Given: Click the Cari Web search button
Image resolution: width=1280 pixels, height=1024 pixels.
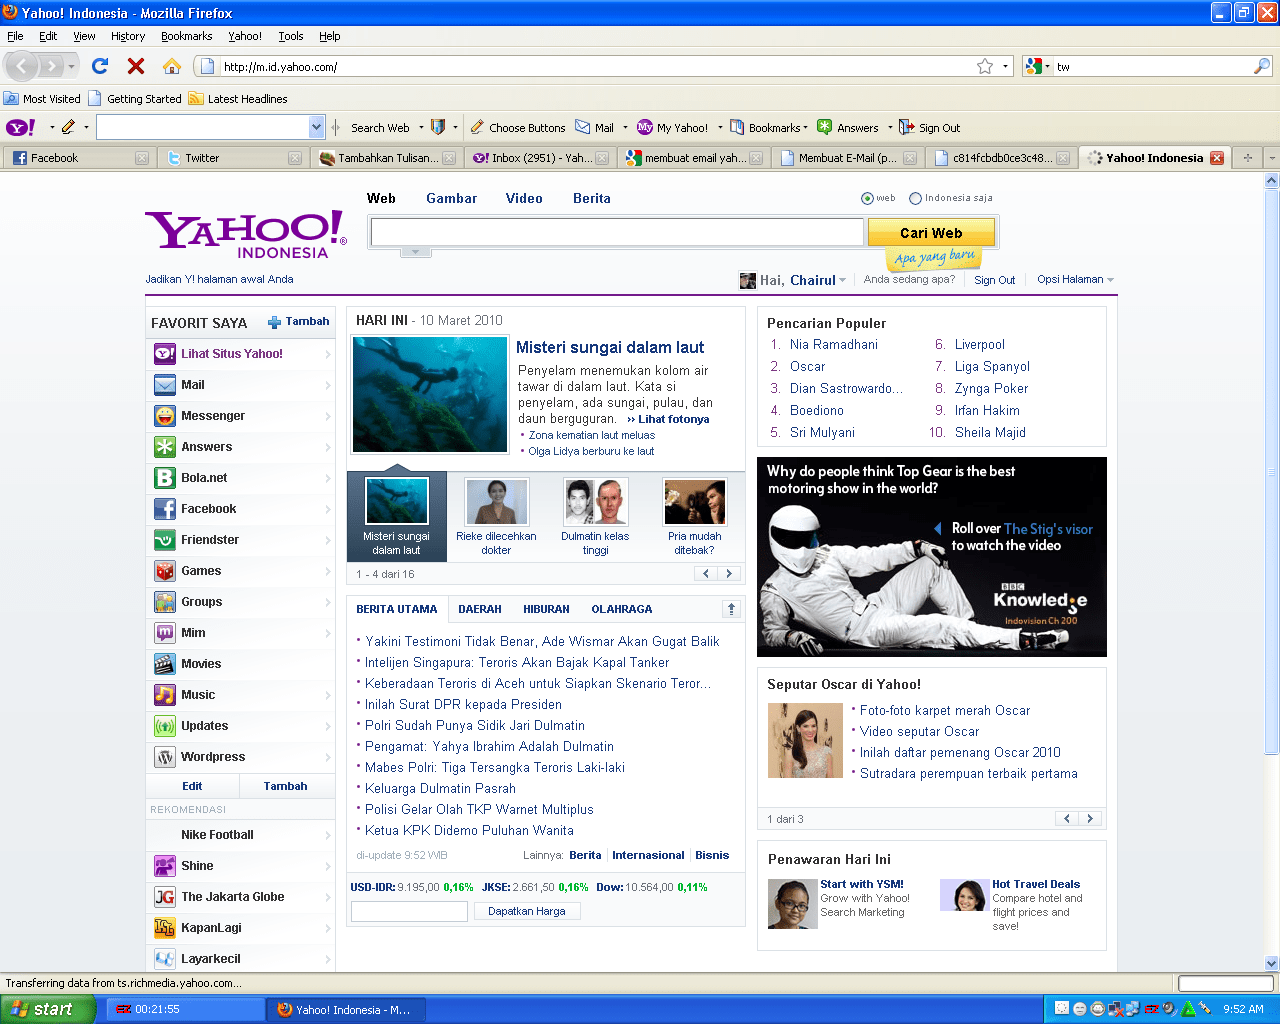Looking at the screenshot, I should pyautogui.click(x=931, y=233).
